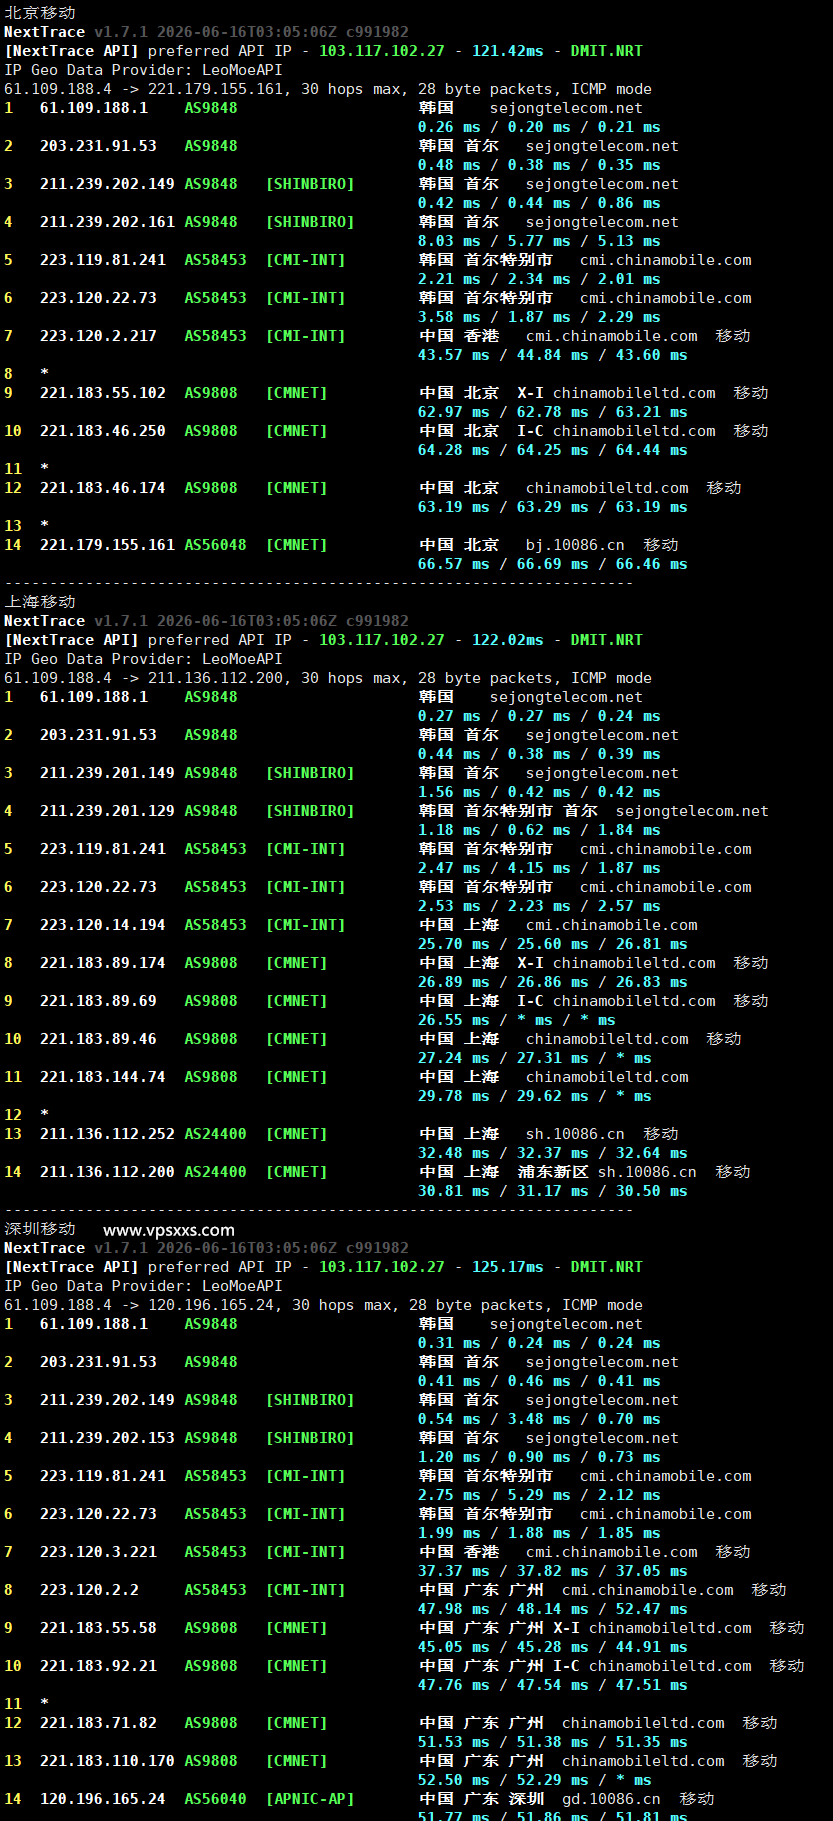Select the latency line starting 8.03 ms
Image resolution: width=833 pixels, height=1821 pixels.
539,241
